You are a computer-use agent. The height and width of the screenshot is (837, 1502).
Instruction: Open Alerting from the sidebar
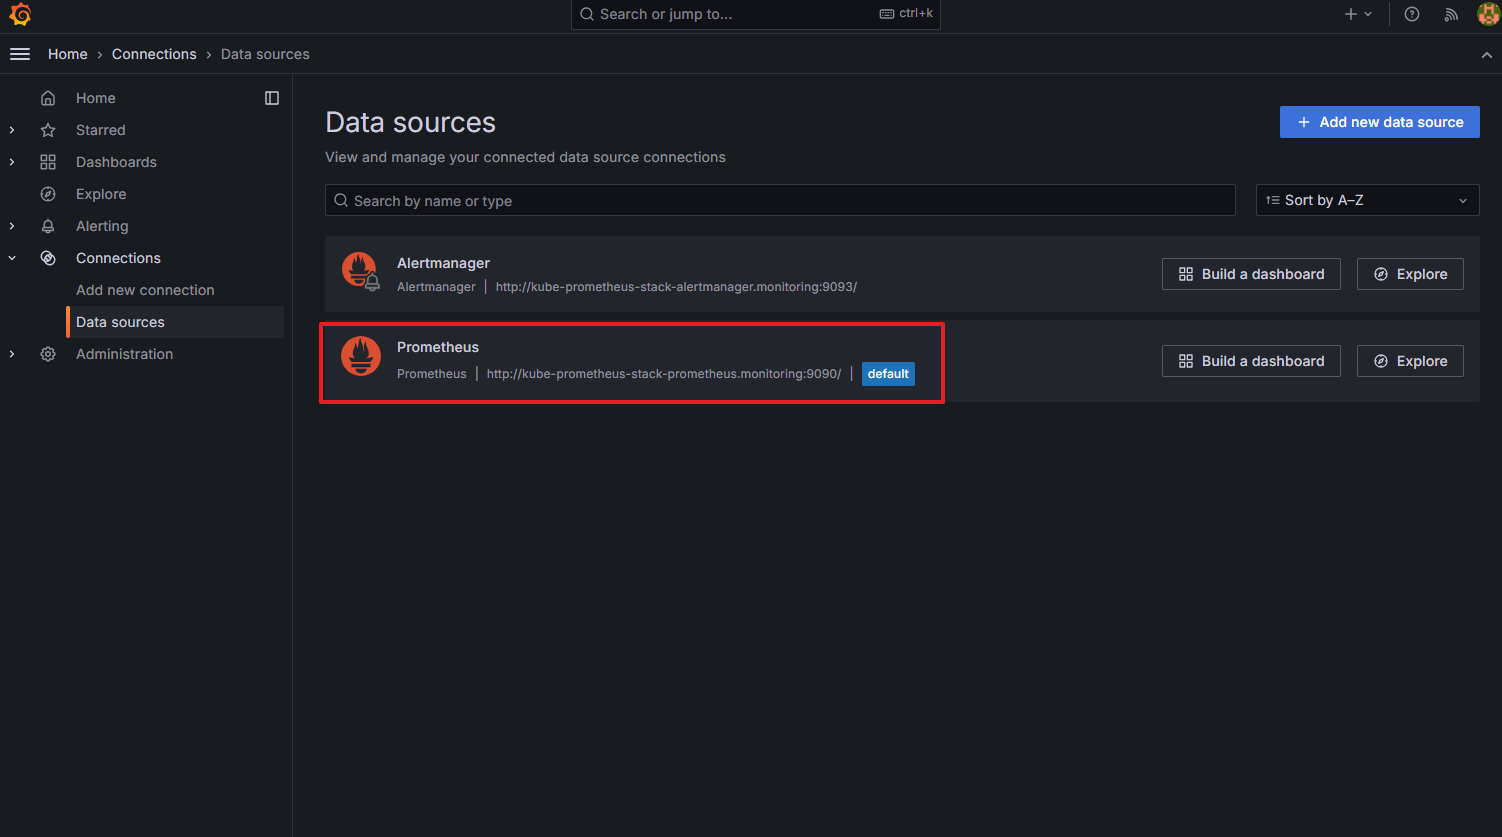click(102, 226)
